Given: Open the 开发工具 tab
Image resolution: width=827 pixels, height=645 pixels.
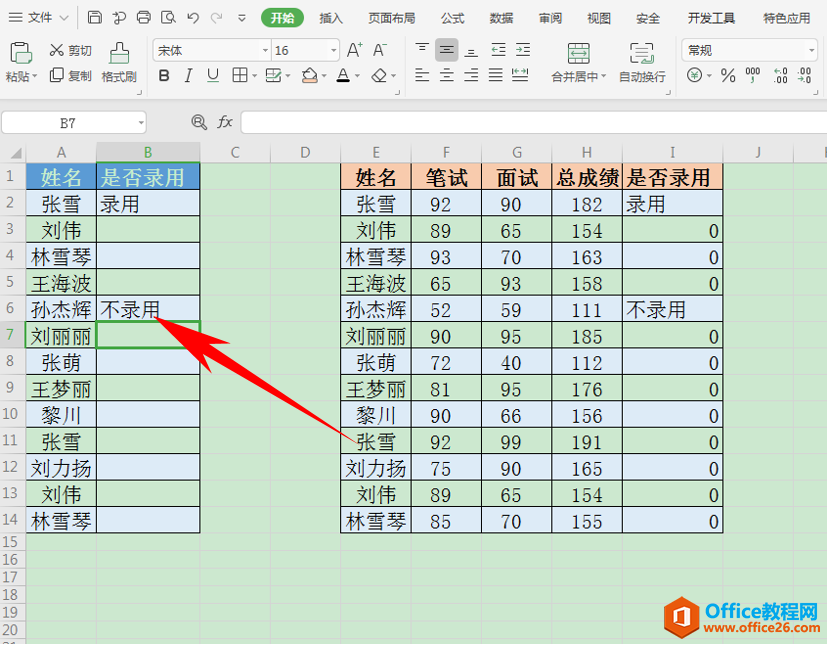Looking at the screenshot, I should pos(711,18).
